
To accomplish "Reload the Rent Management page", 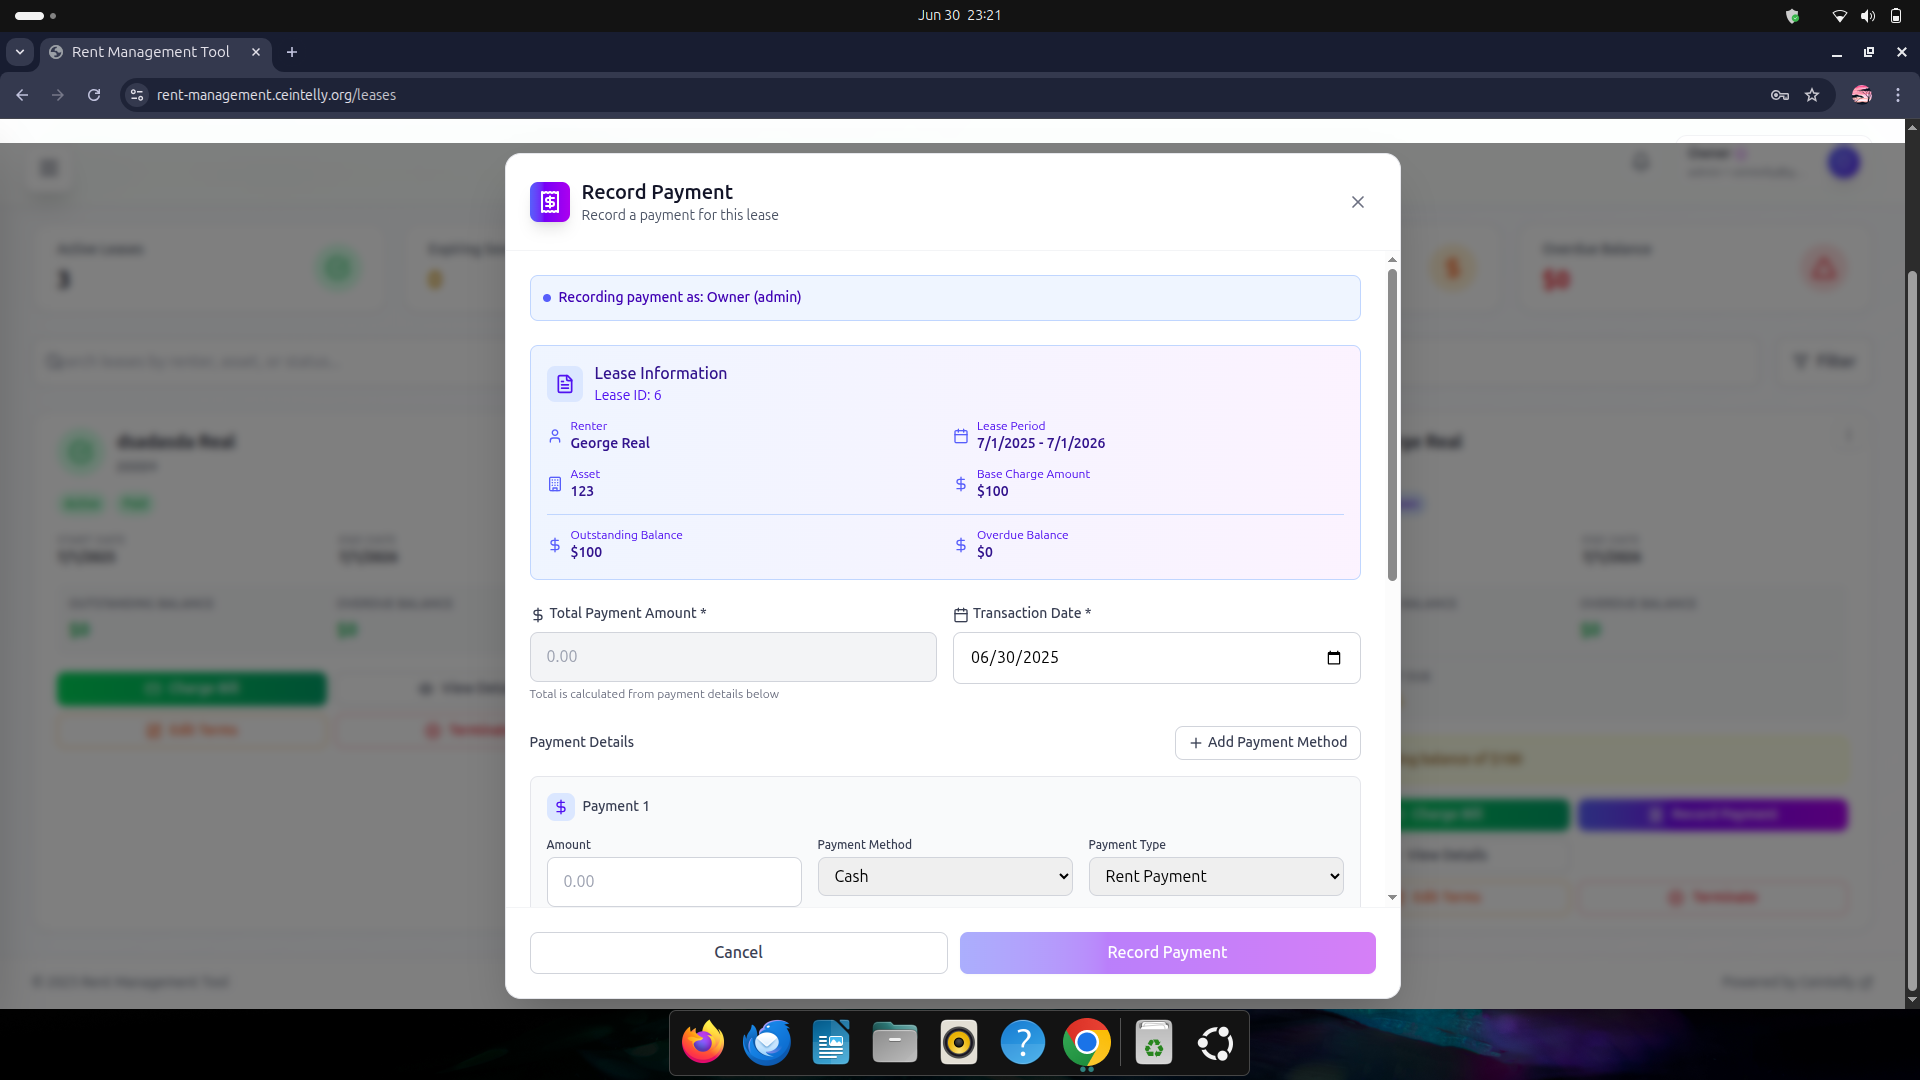I will [x=94, y=95].
